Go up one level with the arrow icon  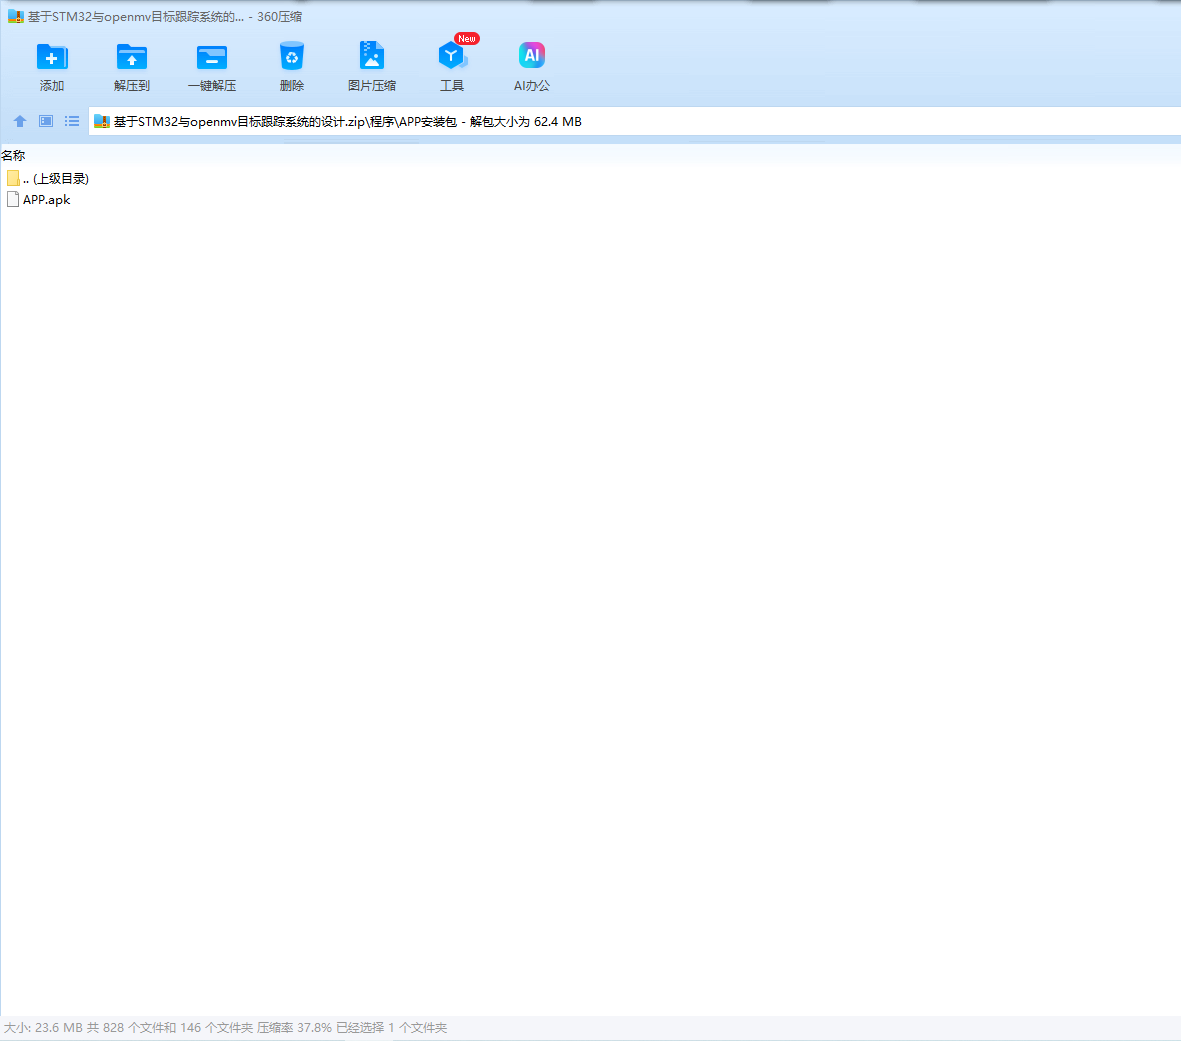pyautogui.click(x=20, y=121)
